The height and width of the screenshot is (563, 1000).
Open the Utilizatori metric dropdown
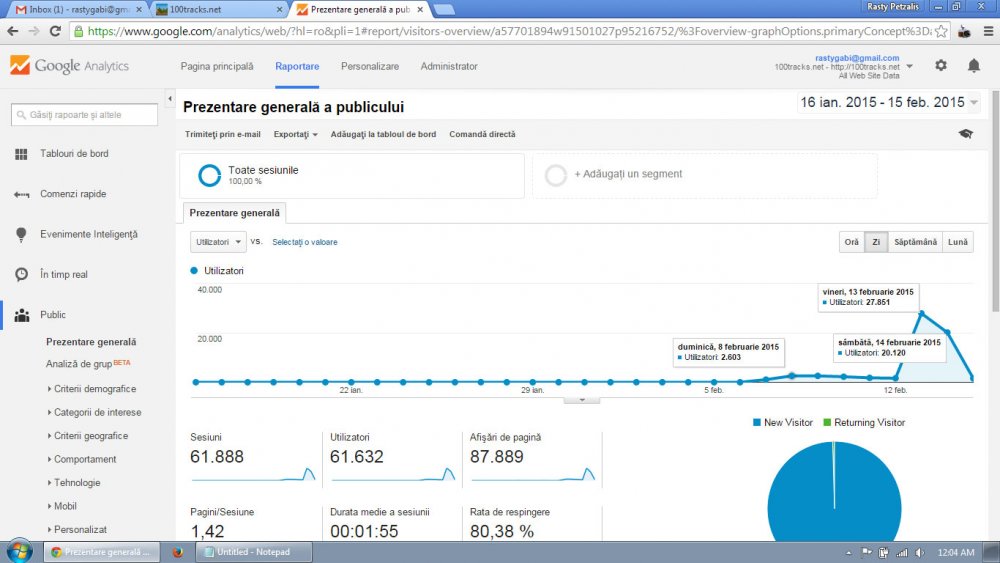218,242
